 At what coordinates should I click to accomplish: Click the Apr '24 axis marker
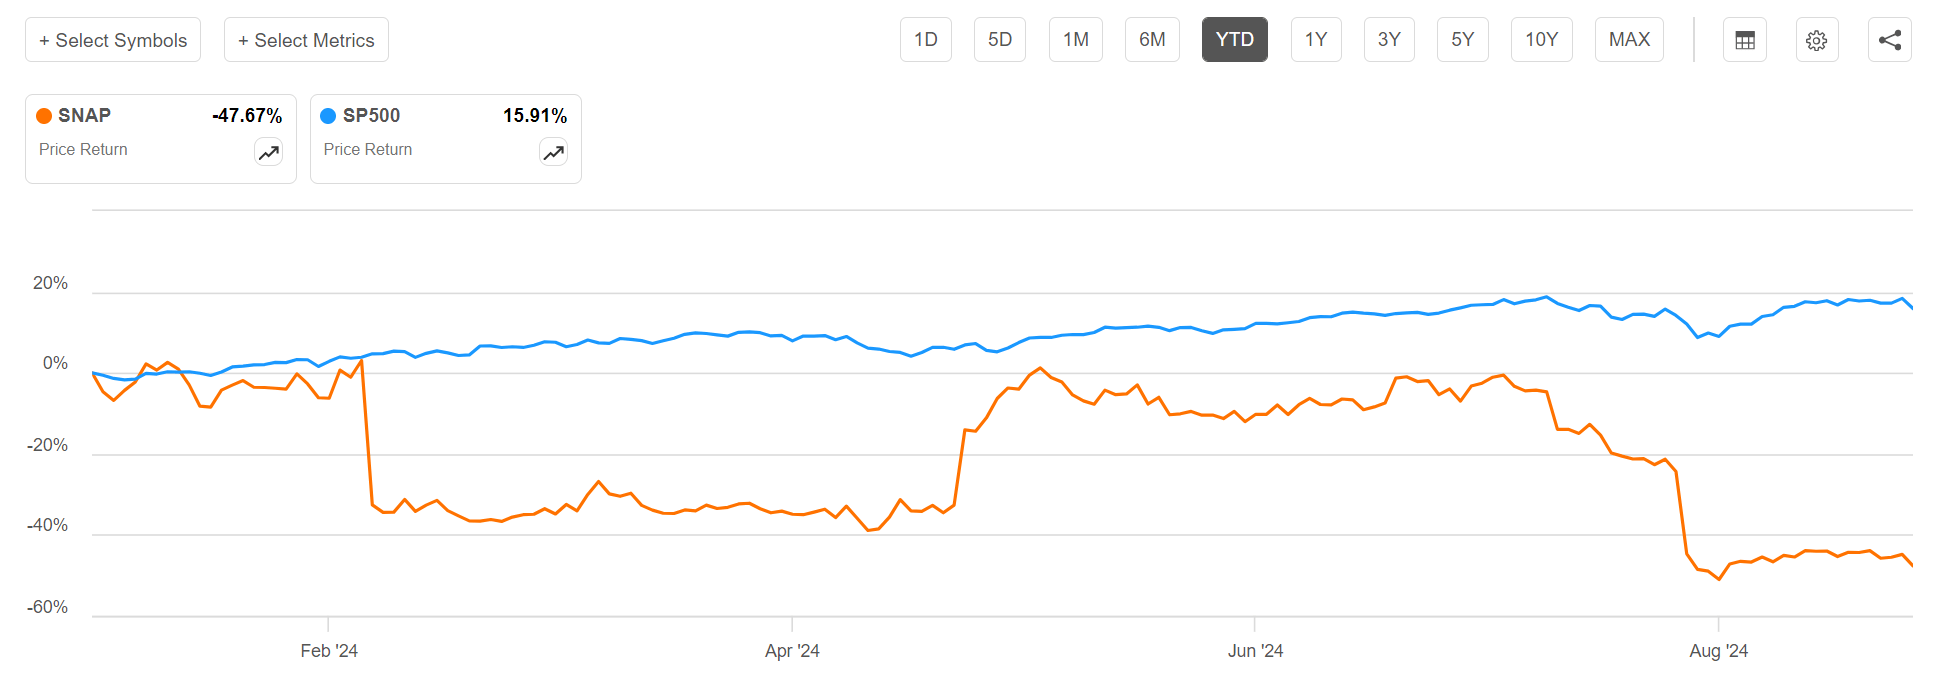coord(792,651)
